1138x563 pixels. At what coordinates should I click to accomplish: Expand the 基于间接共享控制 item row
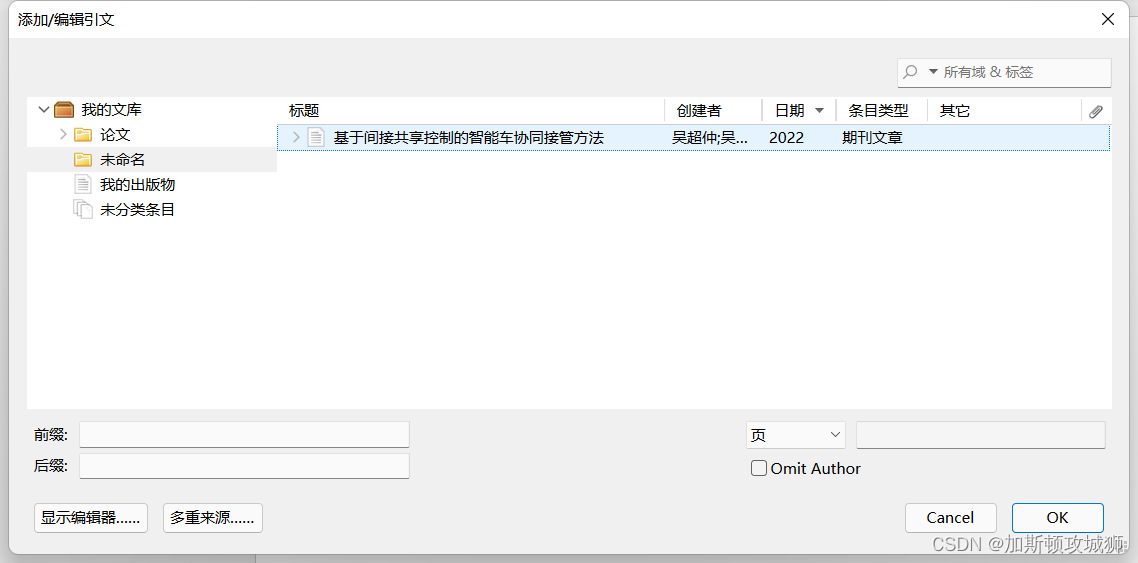coord(295,137)
